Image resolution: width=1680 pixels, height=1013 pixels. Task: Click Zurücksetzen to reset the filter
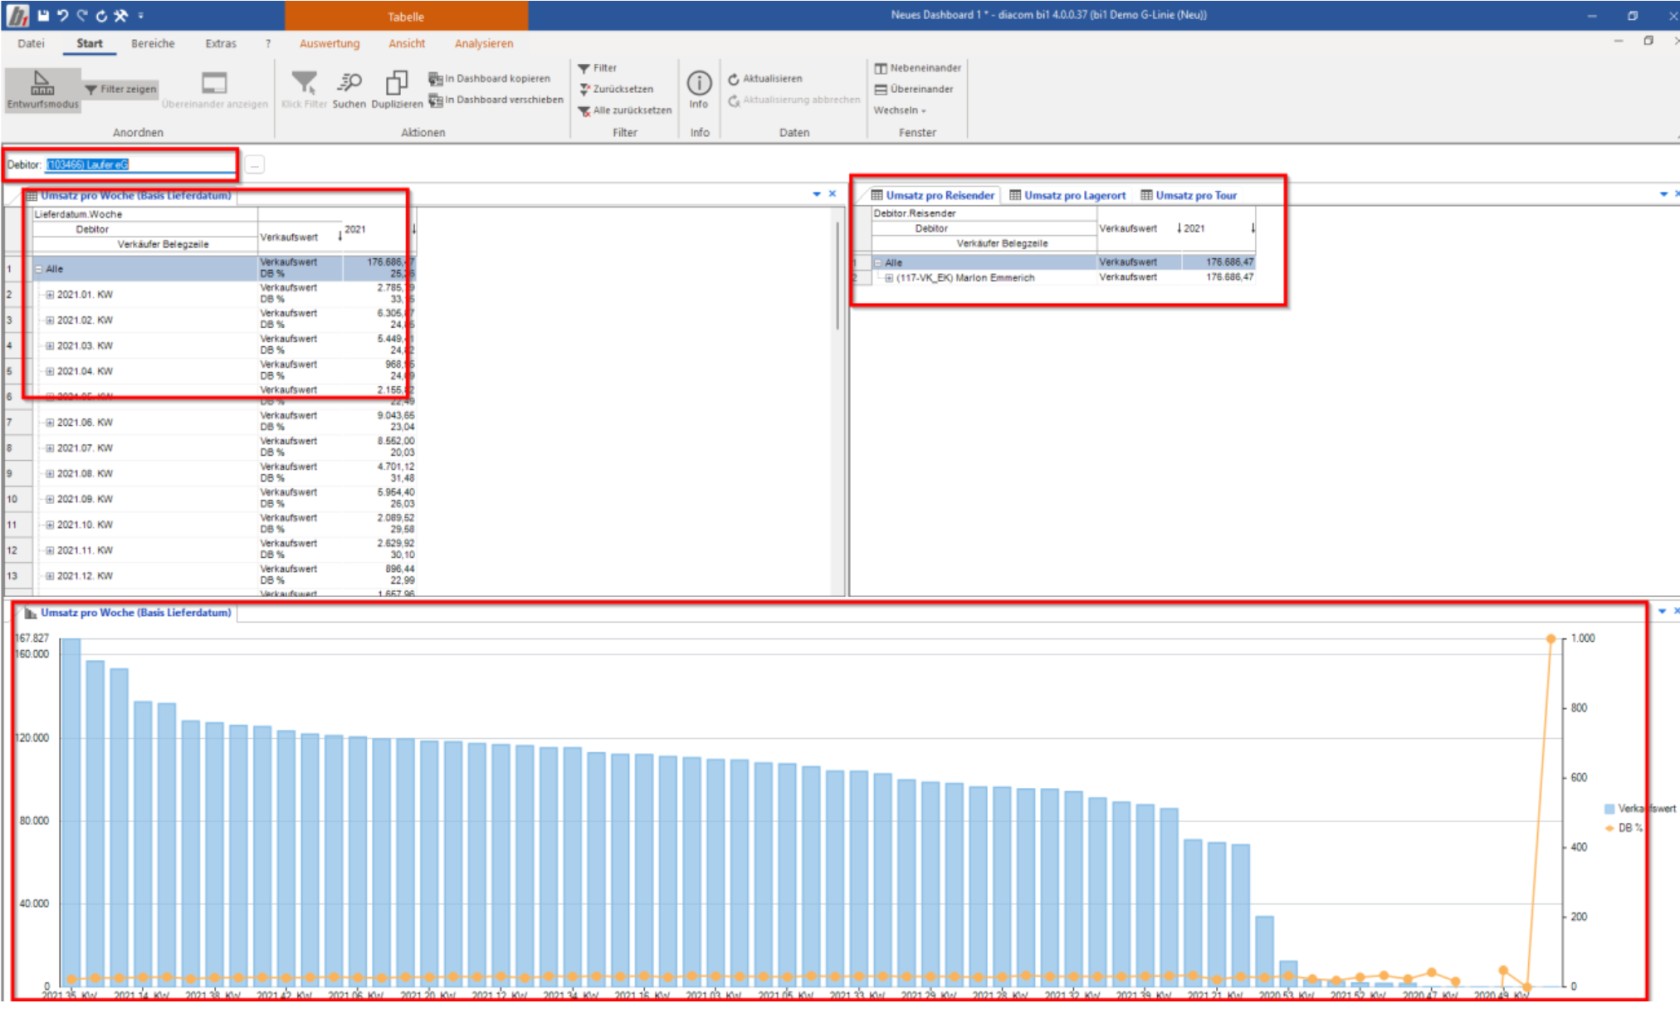coord(616,89)
